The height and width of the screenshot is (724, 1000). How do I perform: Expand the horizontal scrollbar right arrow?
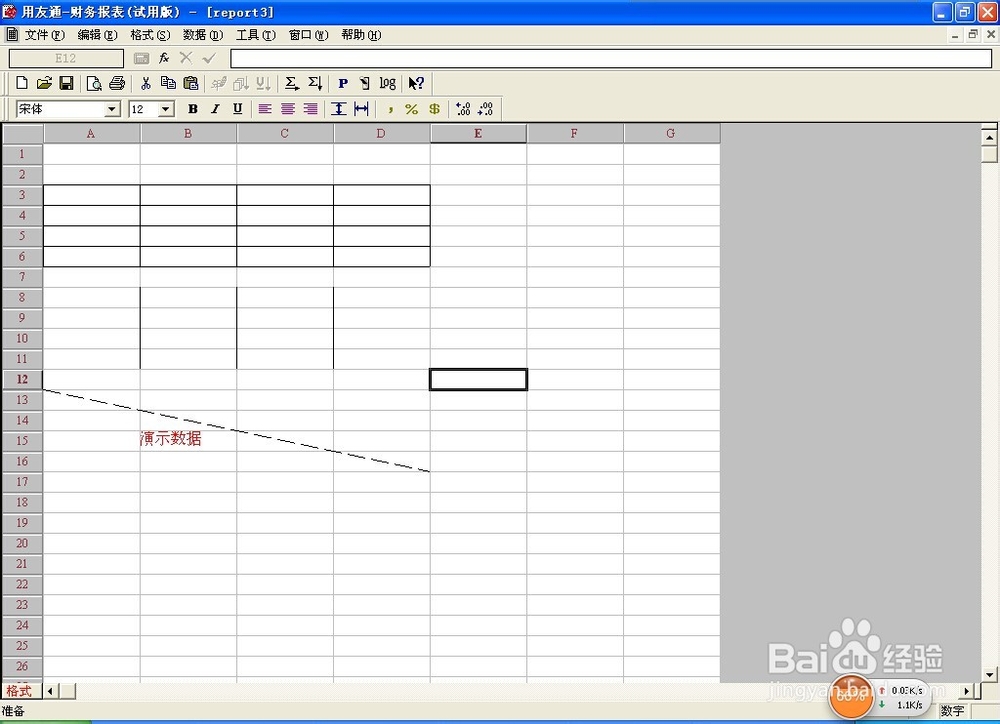pyautogui.click(x=967, y=690)
